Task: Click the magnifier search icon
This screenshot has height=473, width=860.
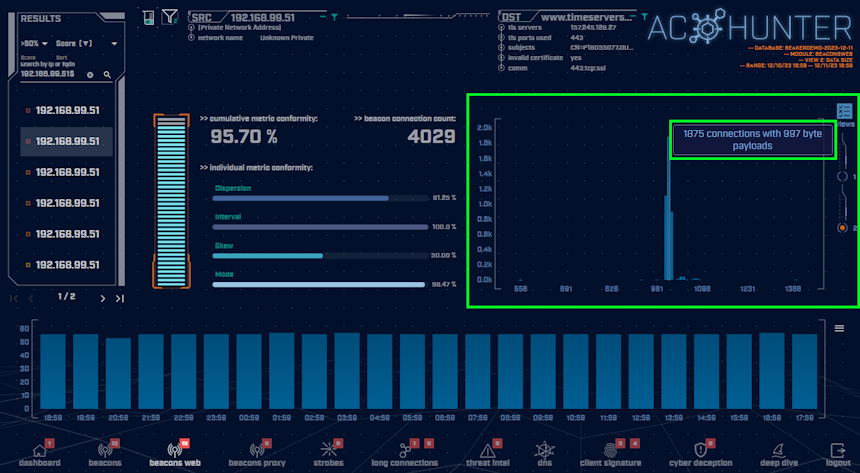Action: tap(107, 75)
